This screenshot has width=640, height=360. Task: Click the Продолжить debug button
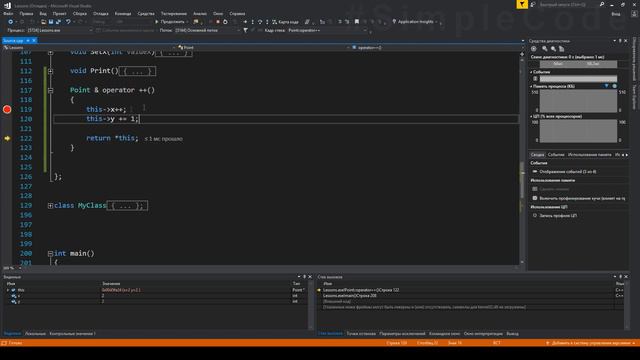(170, 22)
